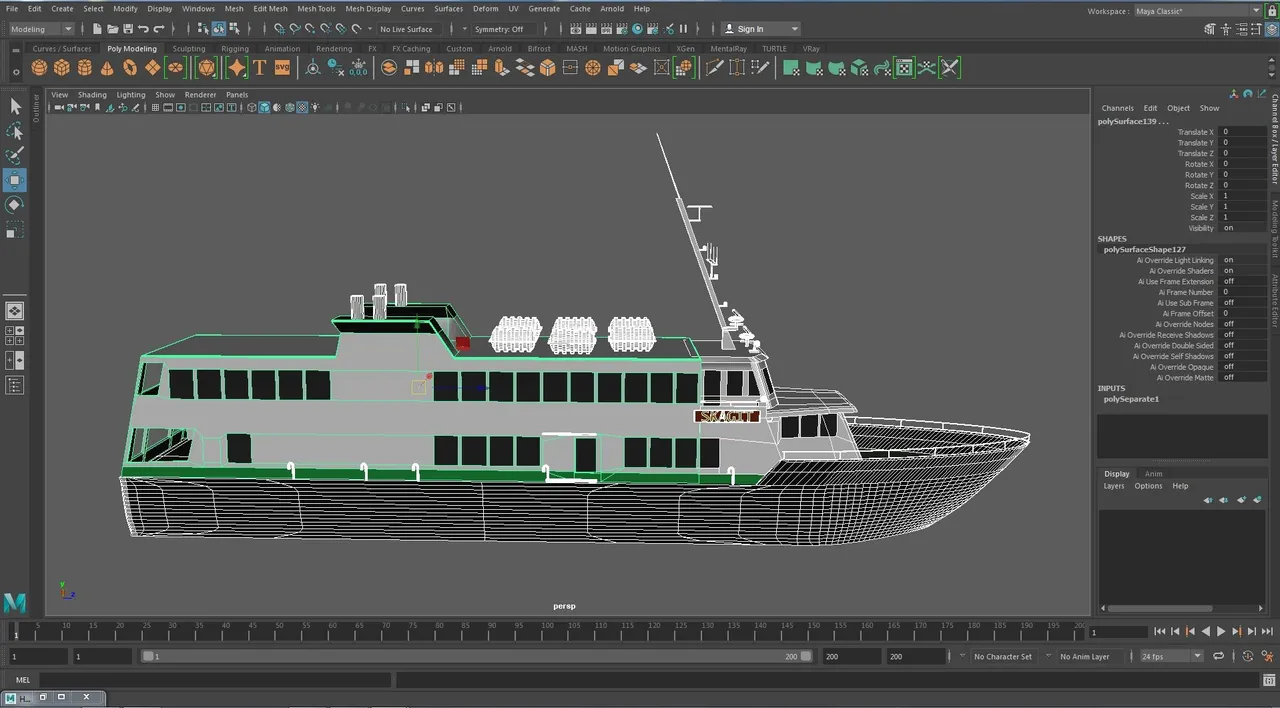
Task: Click the MEL command line input
Action: (214, 680)
